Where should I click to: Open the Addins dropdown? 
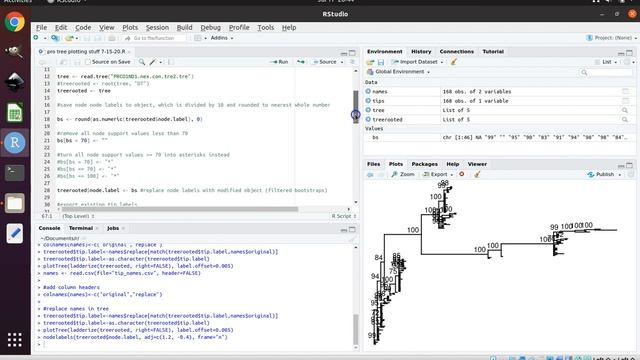[222, 38]
